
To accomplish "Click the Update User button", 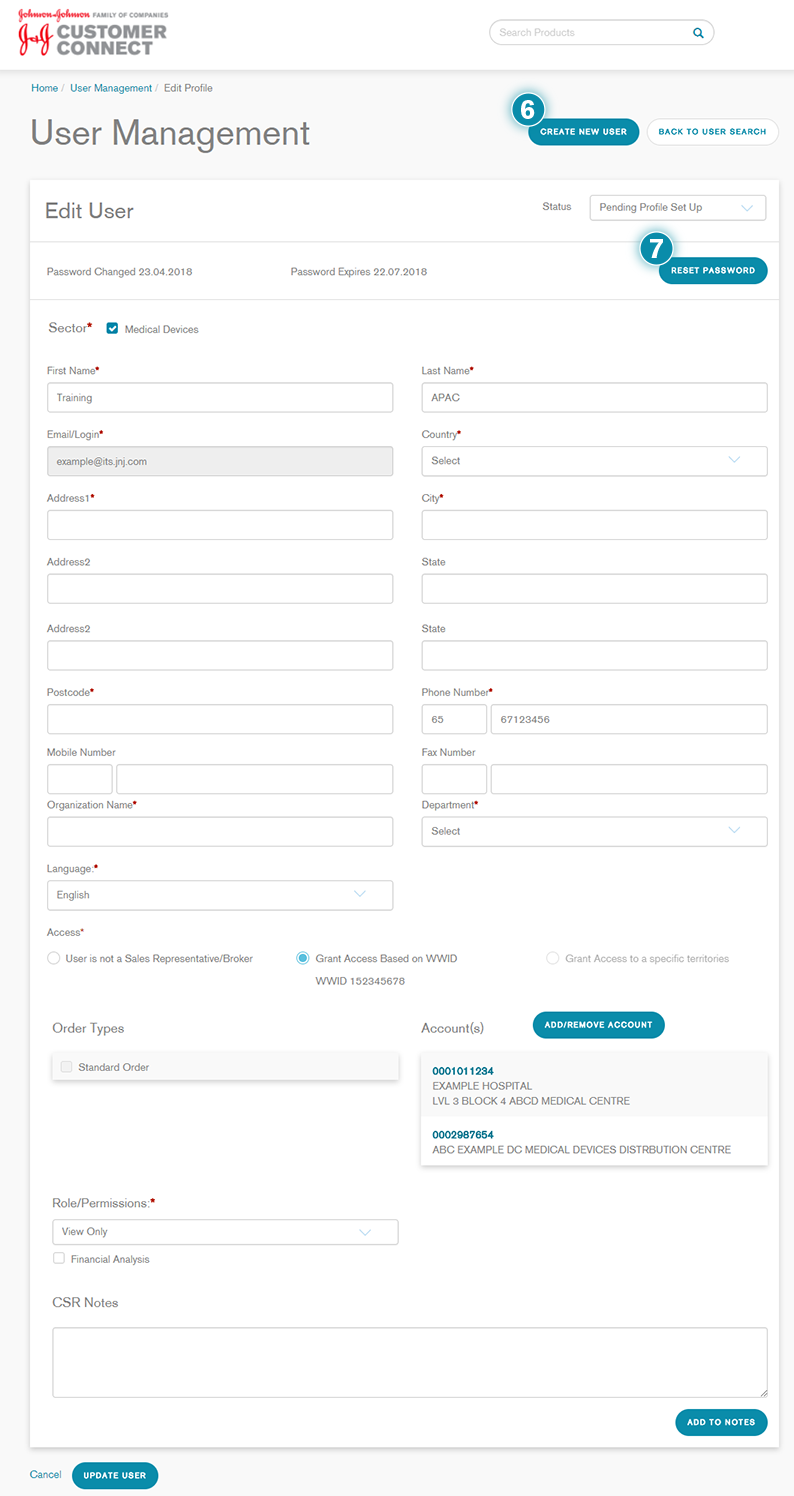I will [x=115, y=1475].
